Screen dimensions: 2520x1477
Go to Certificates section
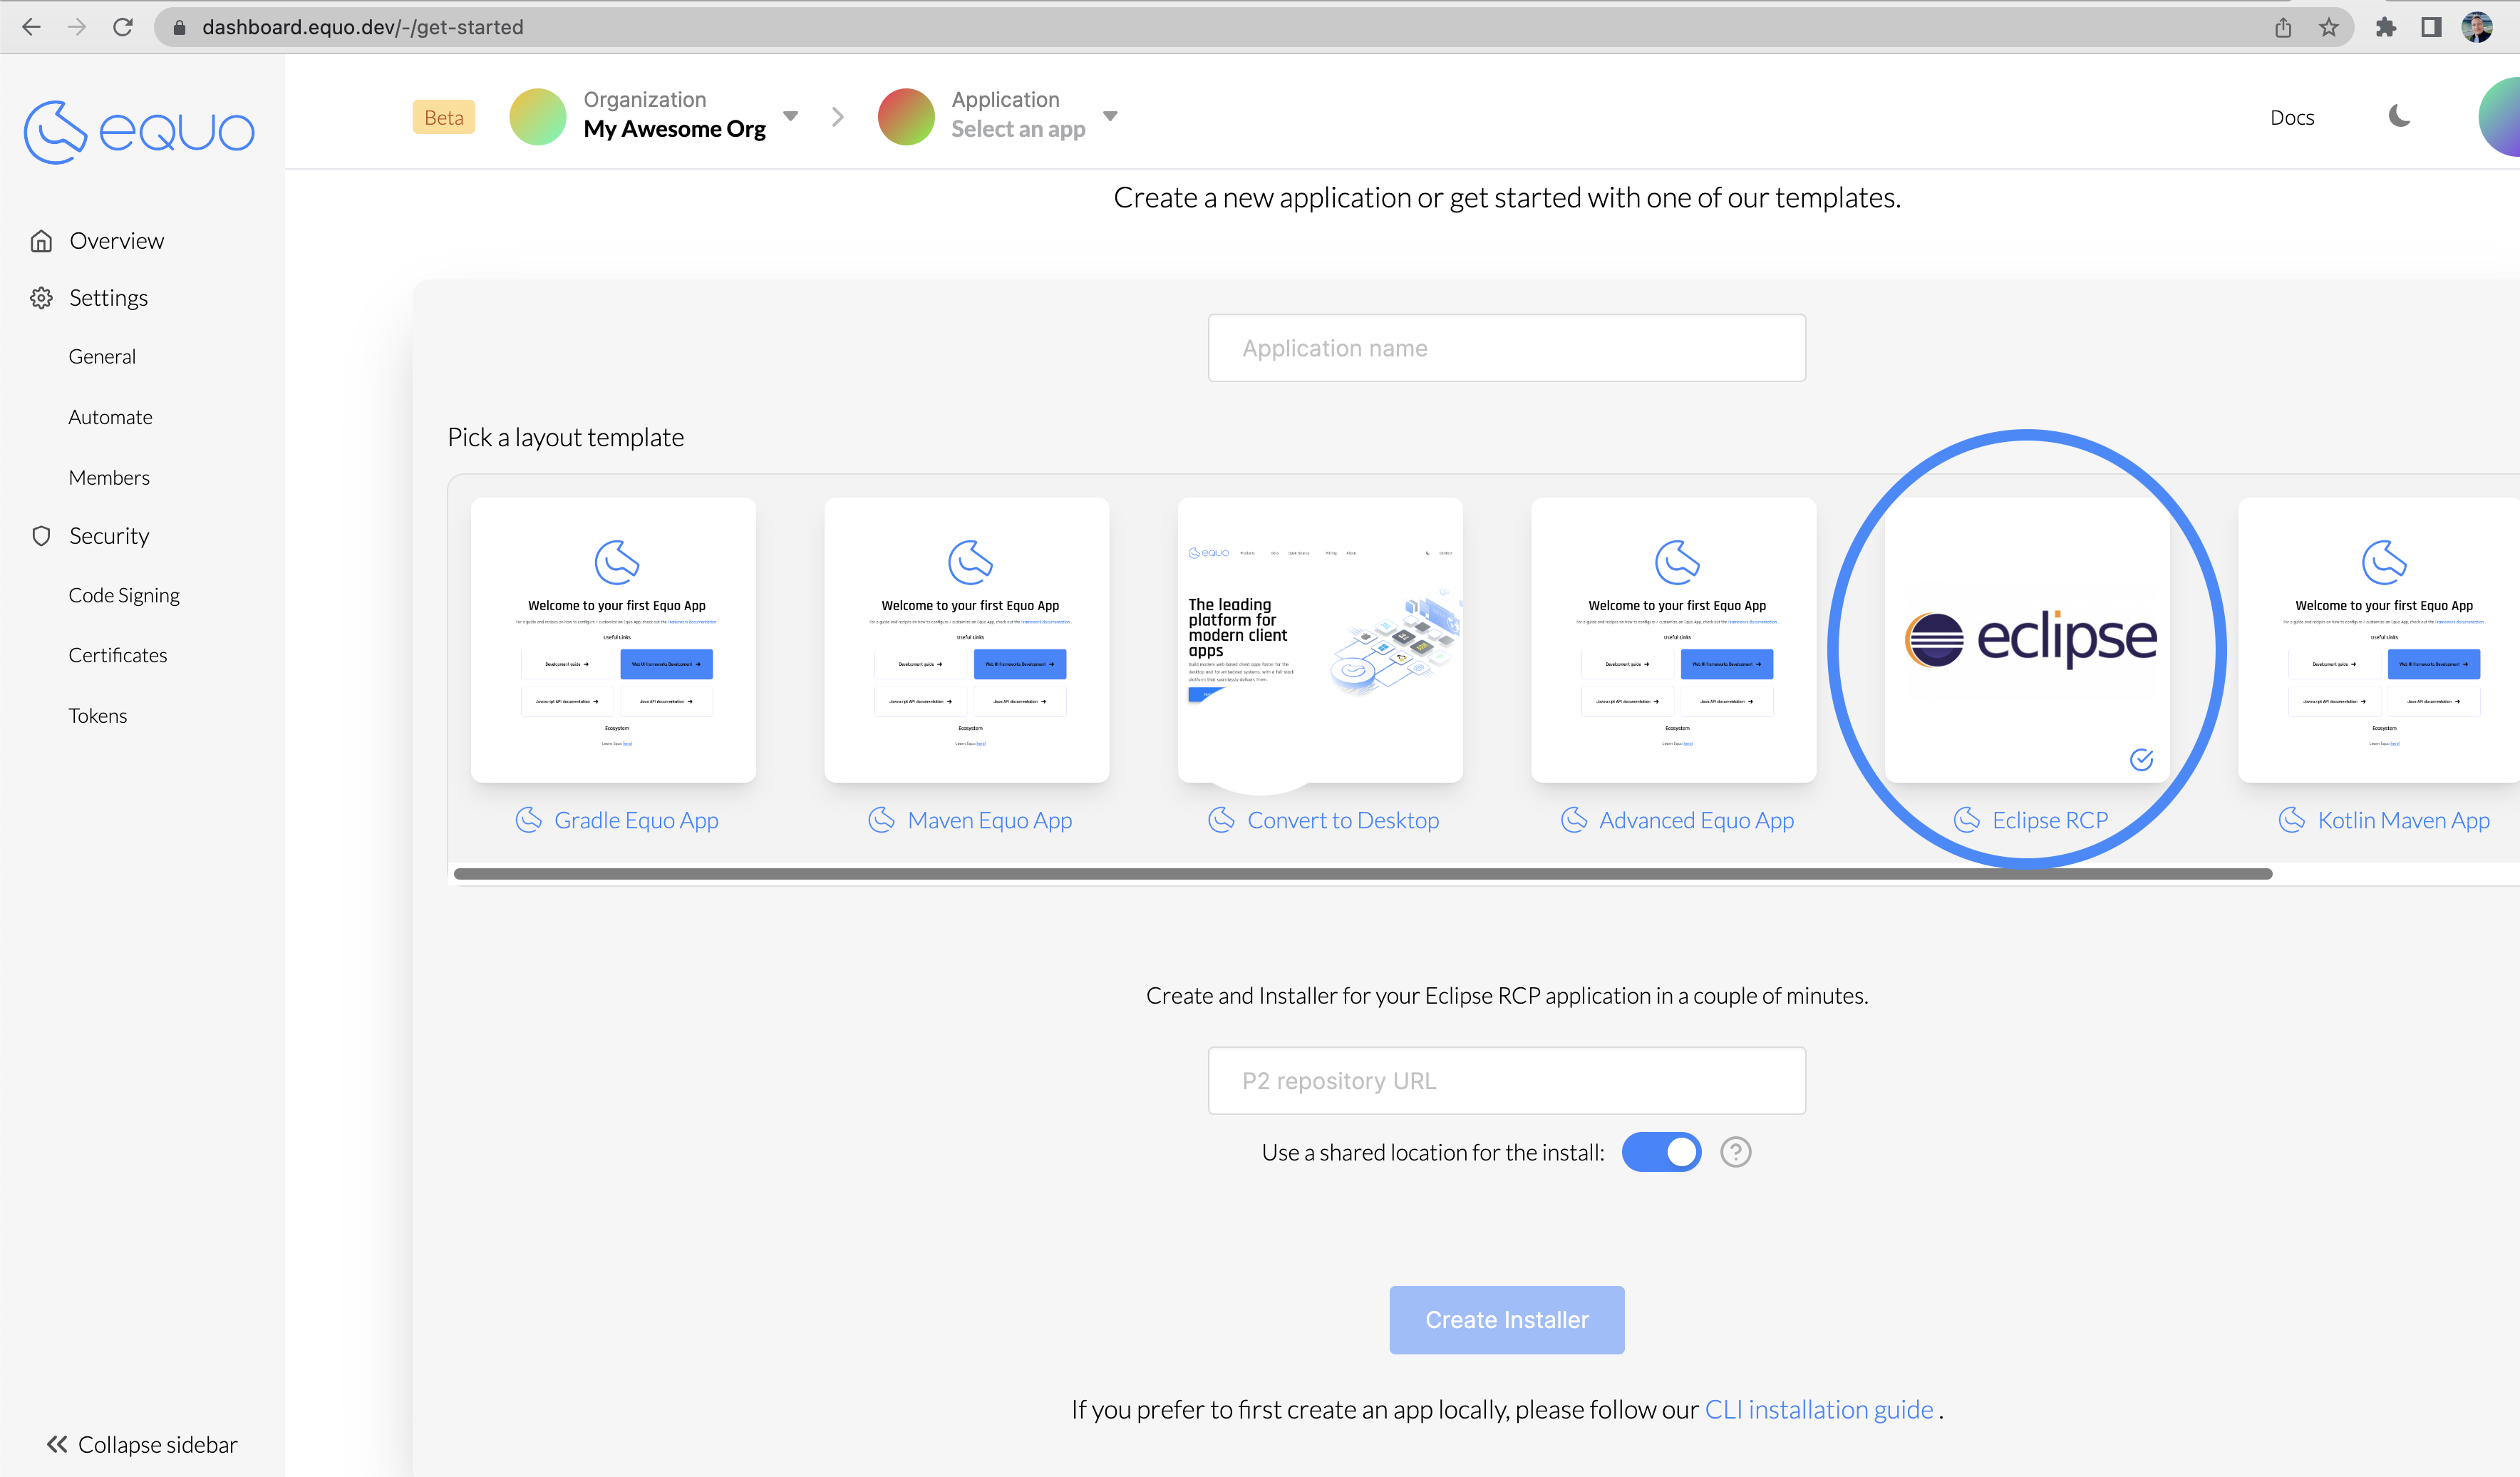click(x=118, y=655)
